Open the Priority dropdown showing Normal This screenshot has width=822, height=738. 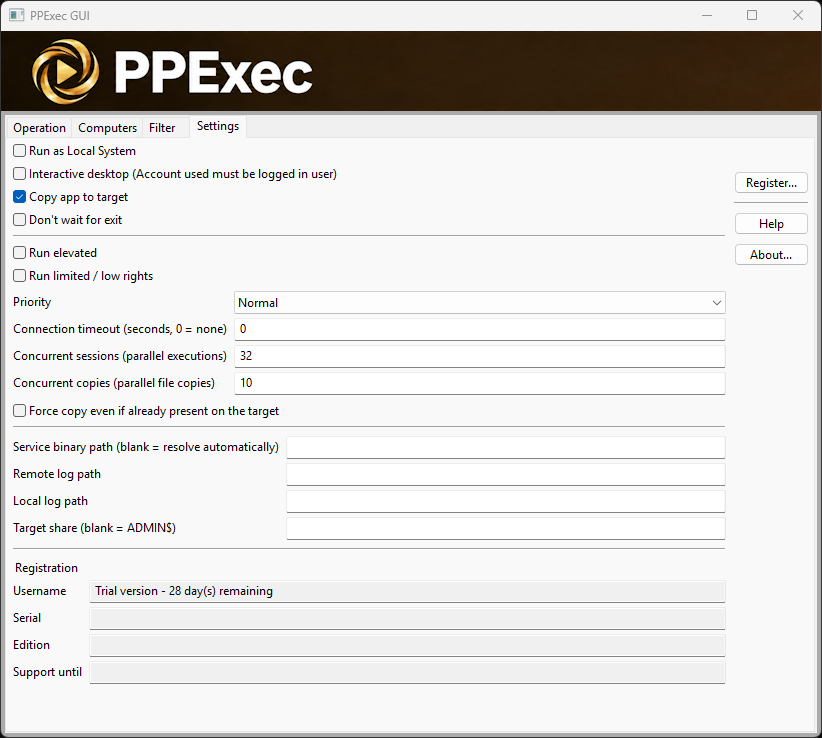pos(480,302)
